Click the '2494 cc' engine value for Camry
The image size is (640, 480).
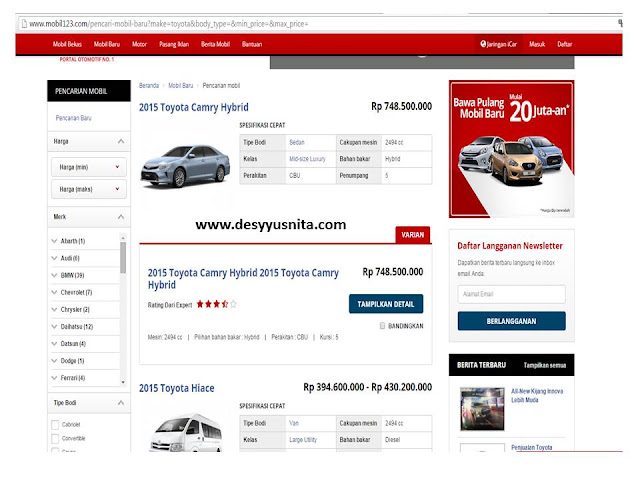394,142
